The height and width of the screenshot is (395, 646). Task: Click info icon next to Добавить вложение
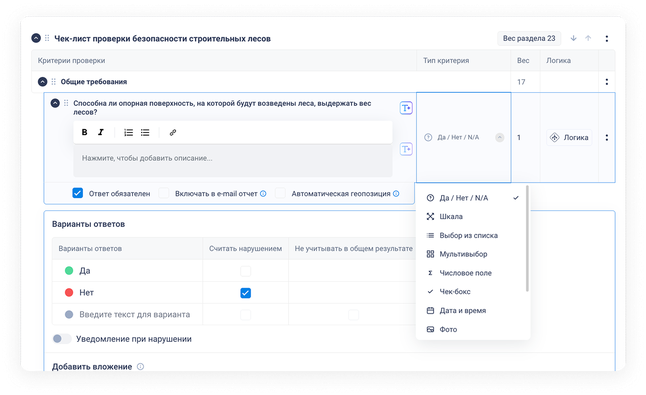140,367
